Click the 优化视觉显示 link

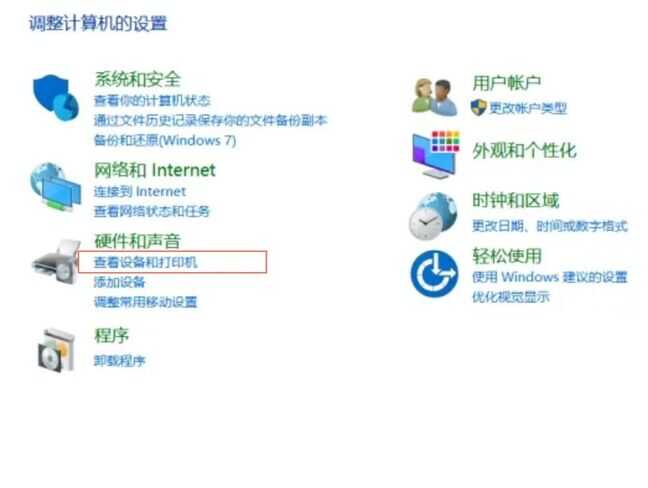(x=511, y=297)
